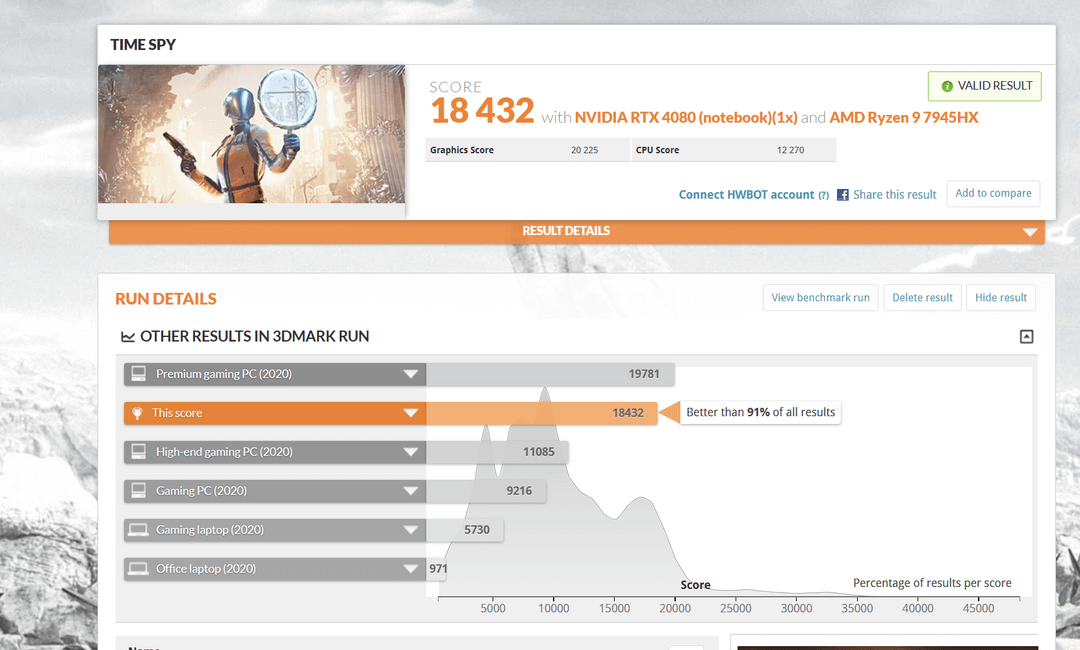Click the Facebook share icon

pyautogui.click(x=842, y=195)
